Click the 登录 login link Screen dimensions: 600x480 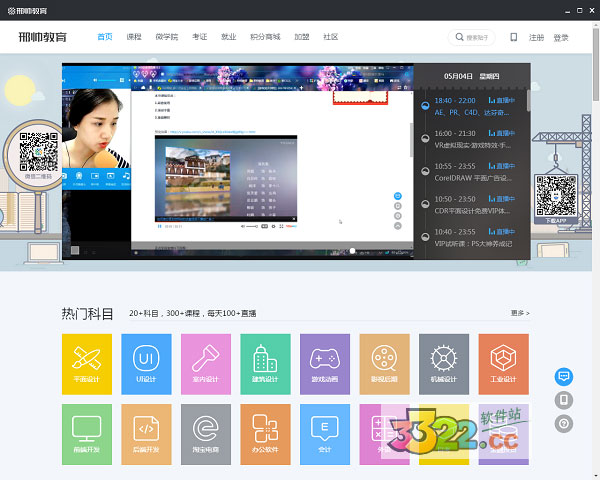tap(561, 38)
